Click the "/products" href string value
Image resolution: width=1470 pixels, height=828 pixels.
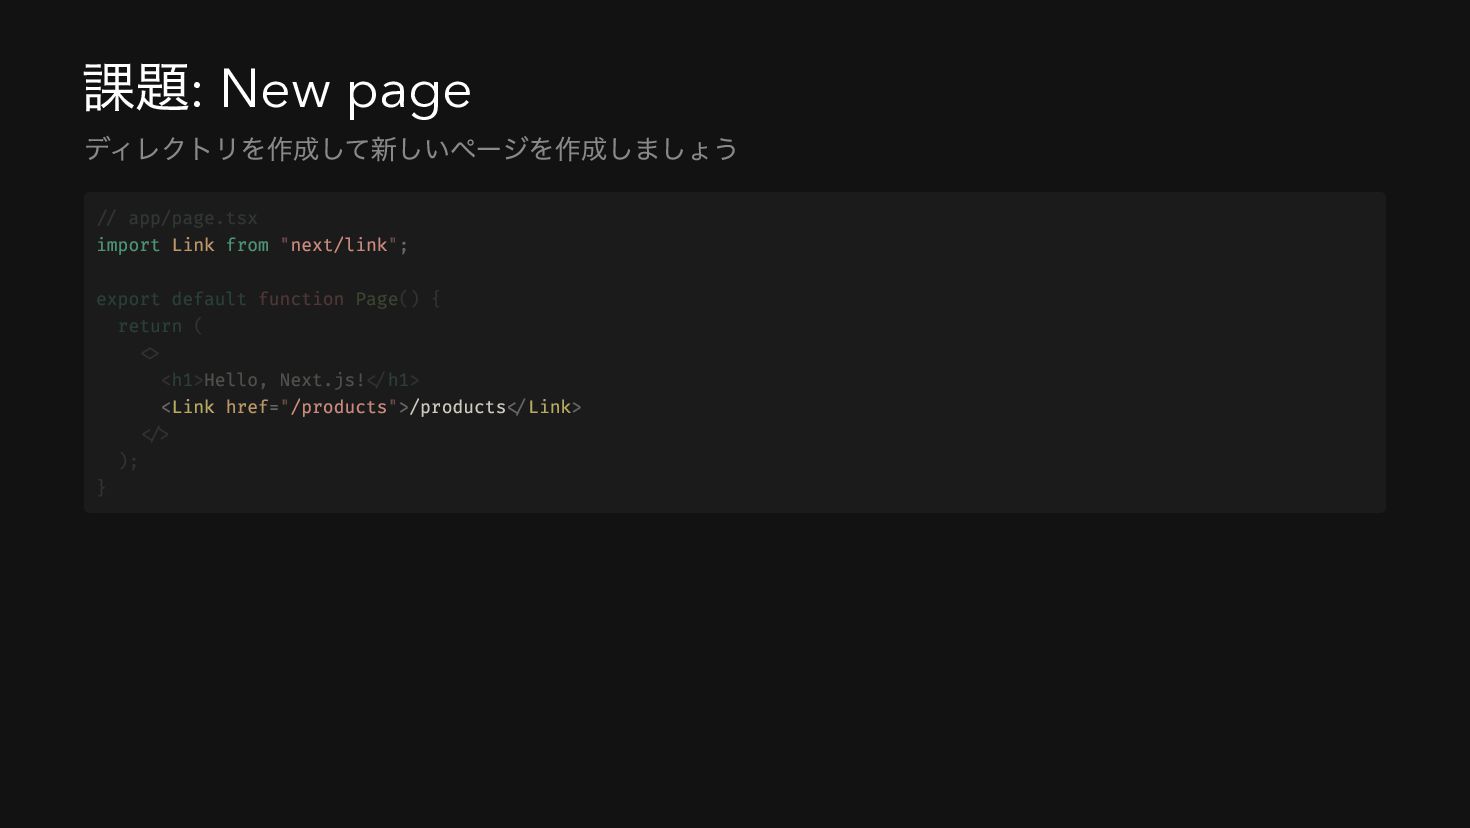tap(339, 407)
